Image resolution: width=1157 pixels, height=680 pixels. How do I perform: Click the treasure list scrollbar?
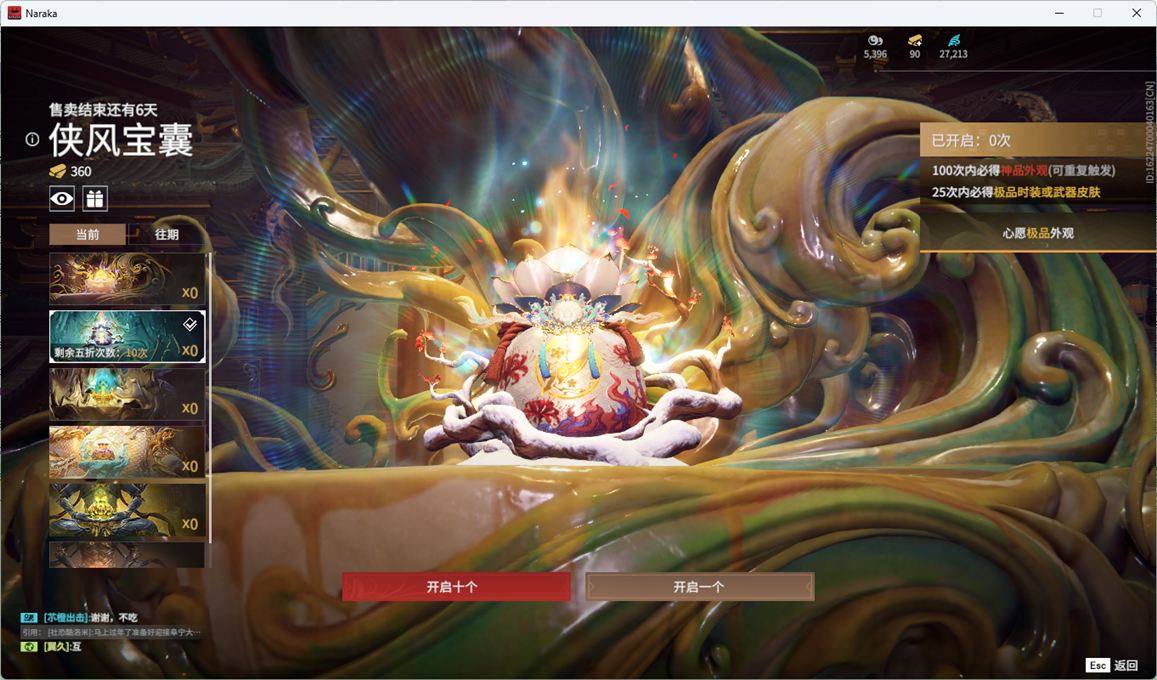[x=210, y=398]
